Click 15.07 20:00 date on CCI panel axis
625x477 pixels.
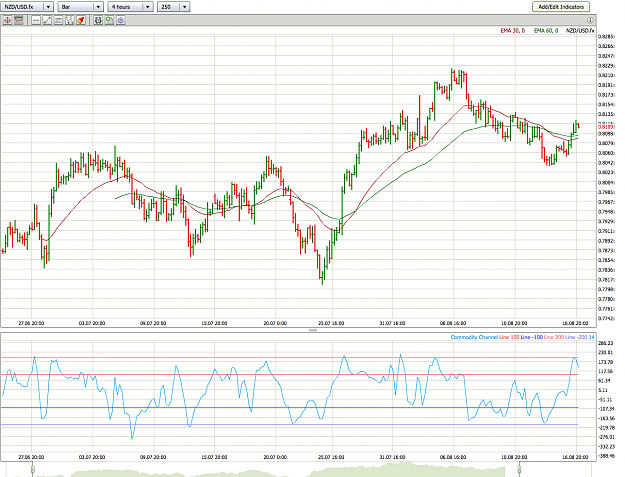click(x=214, y=457)
